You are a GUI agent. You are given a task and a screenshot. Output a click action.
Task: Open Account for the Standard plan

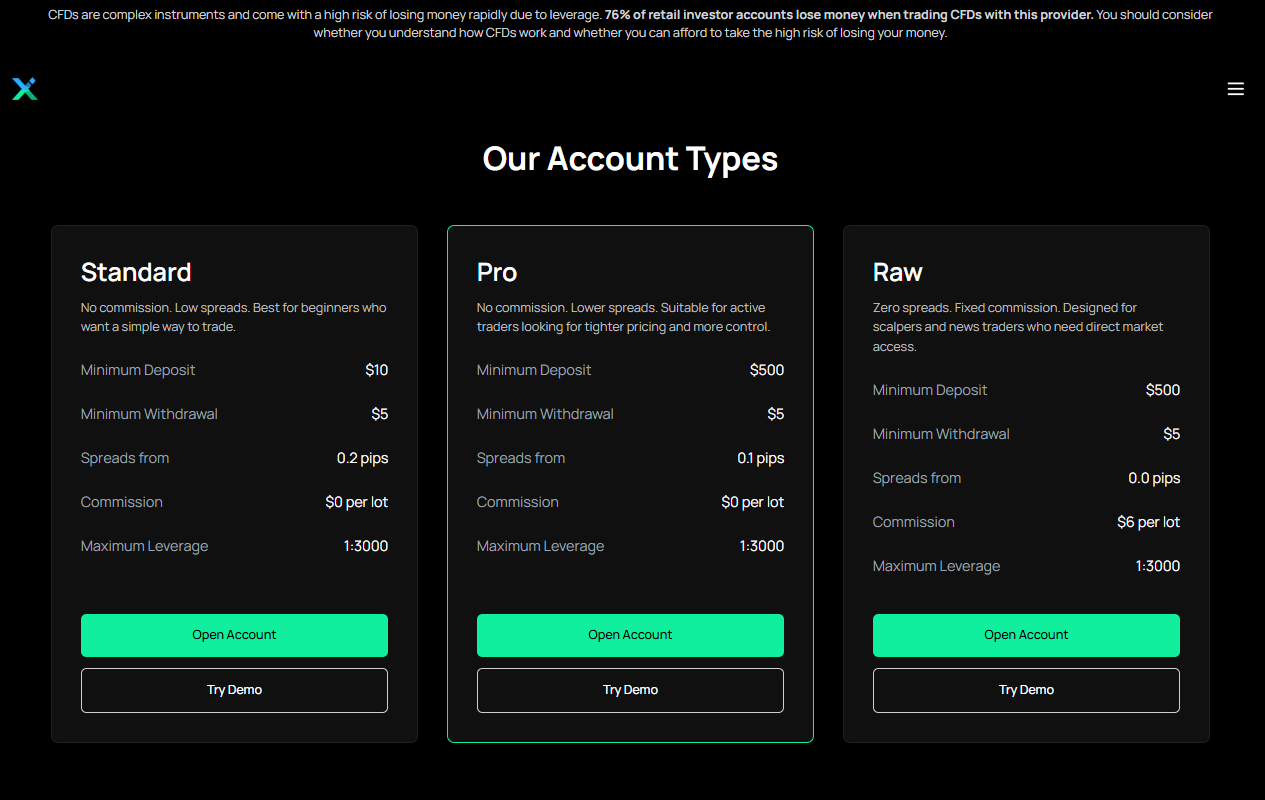pos(234,635)
